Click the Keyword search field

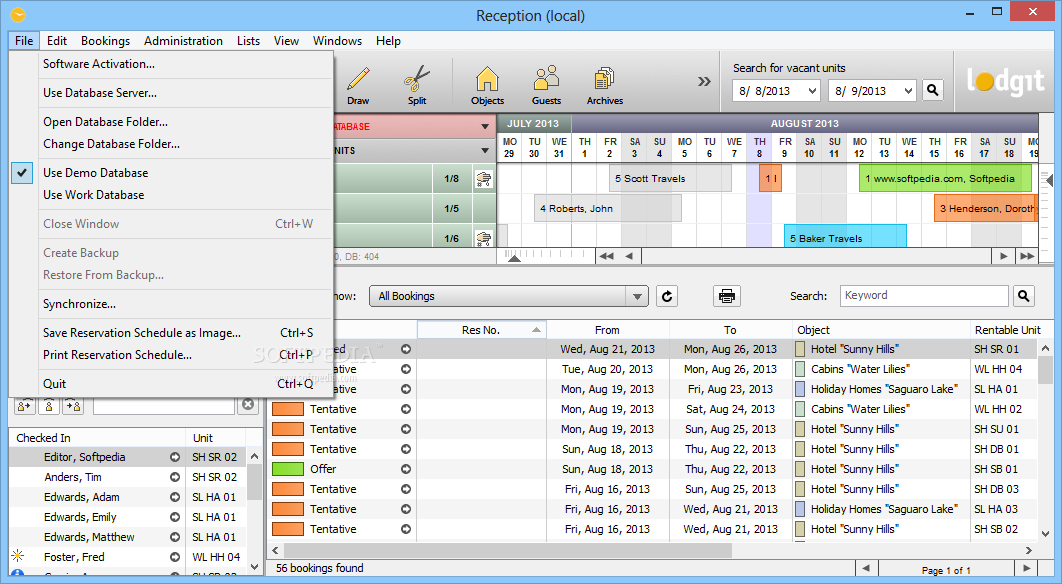coord(924,295)
